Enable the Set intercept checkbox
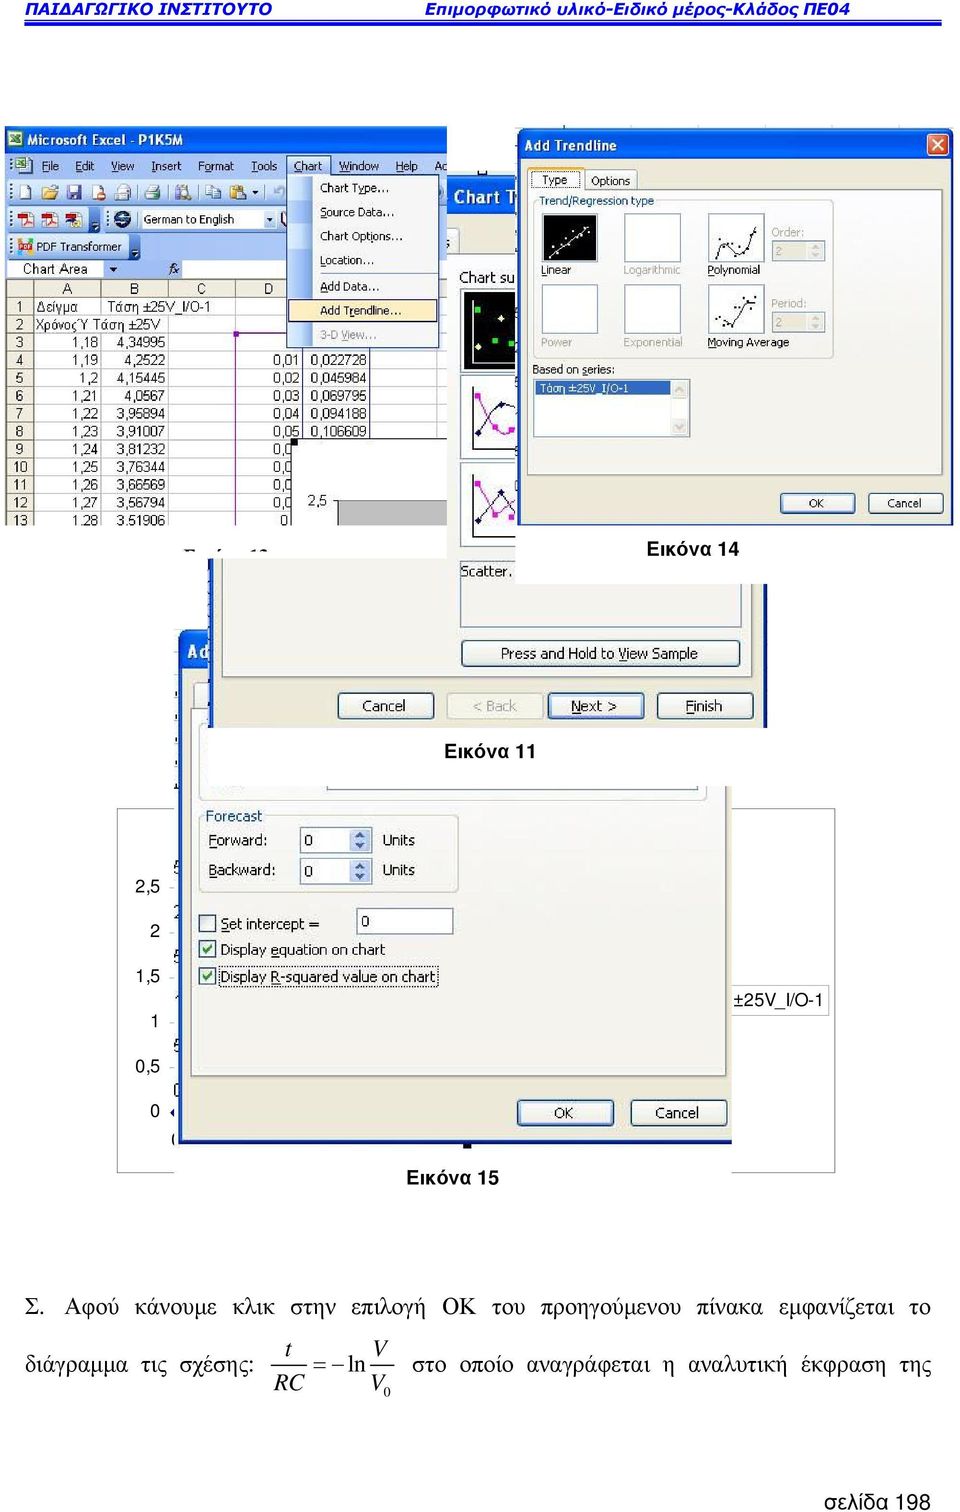Viewport: 960px width, 1512px height. [208, 923]
